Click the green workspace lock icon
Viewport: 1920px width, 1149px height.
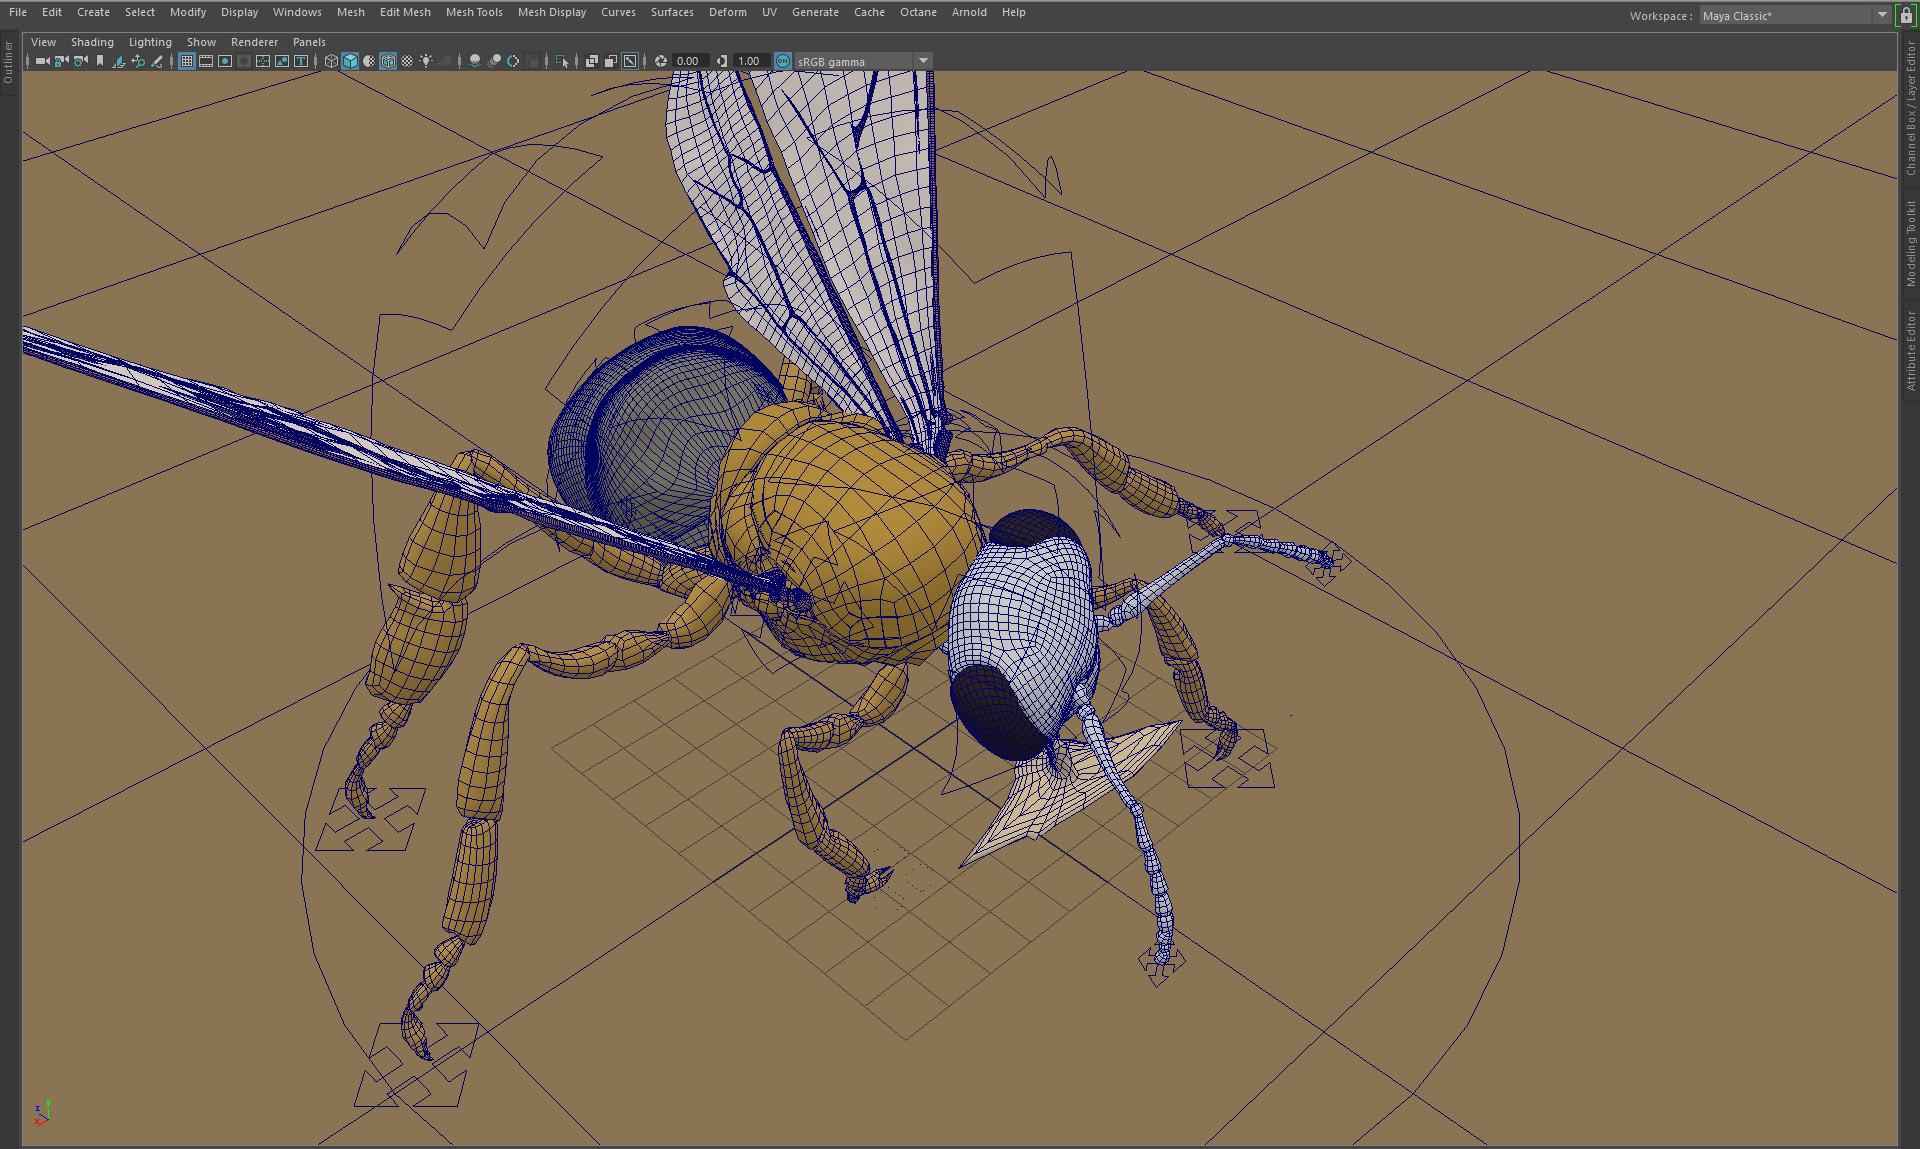coord(1906,15)
